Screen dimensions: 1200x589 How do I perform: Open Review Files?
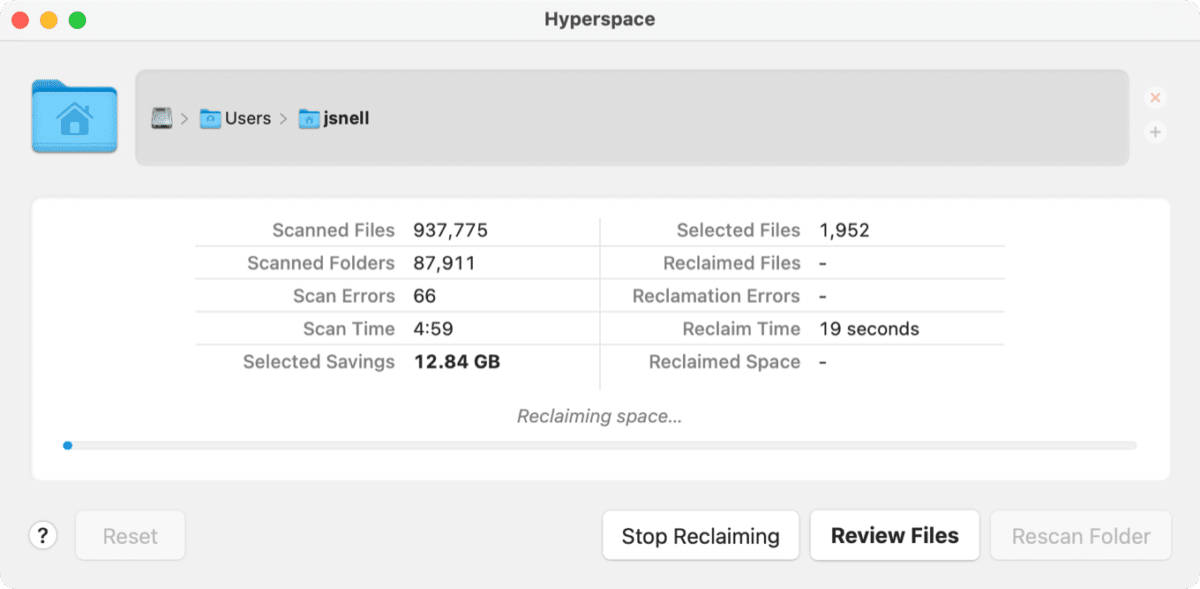(x=895, y=536)
